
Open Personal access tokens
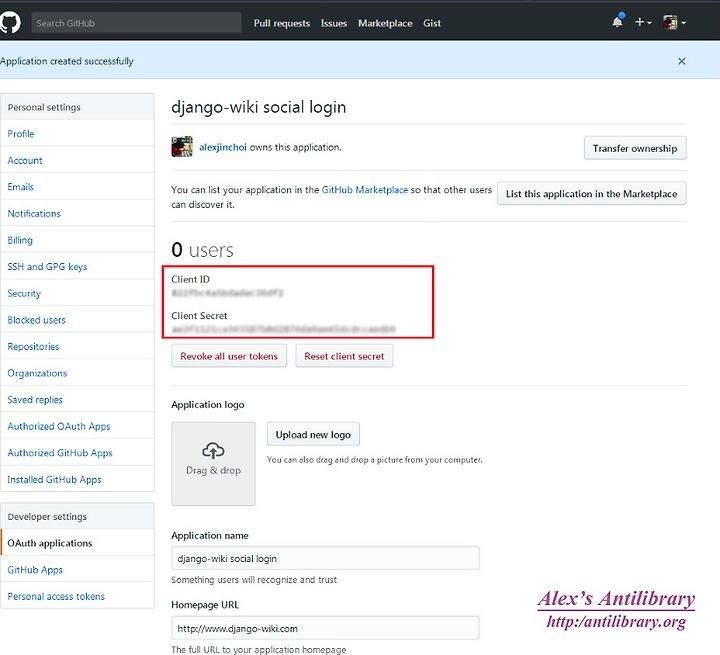click(77, 596)
